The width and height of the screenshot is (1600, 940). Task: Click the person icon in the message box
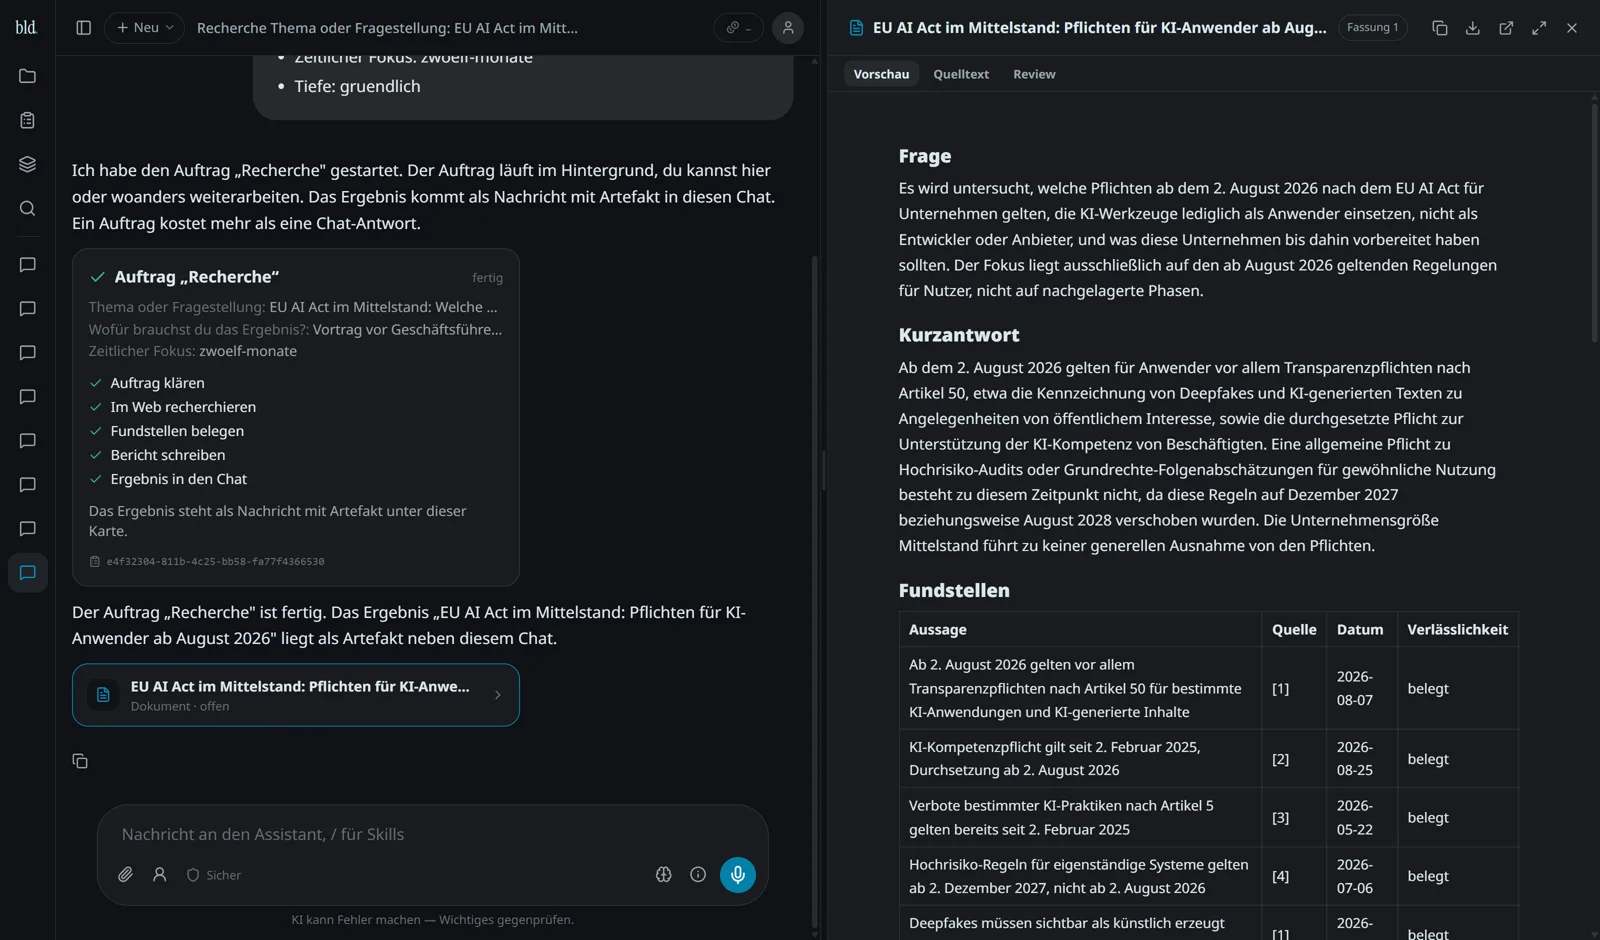(159, 875)
